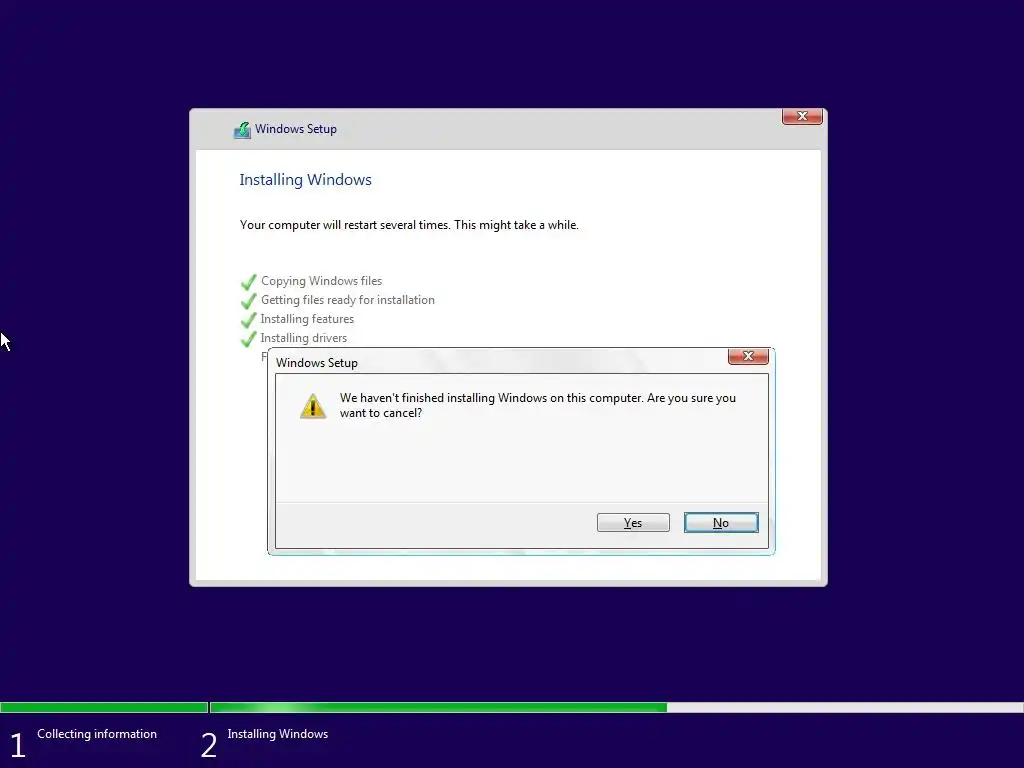
Task: Click the Windows Setup title bar icon
Action: coord(242,130)
